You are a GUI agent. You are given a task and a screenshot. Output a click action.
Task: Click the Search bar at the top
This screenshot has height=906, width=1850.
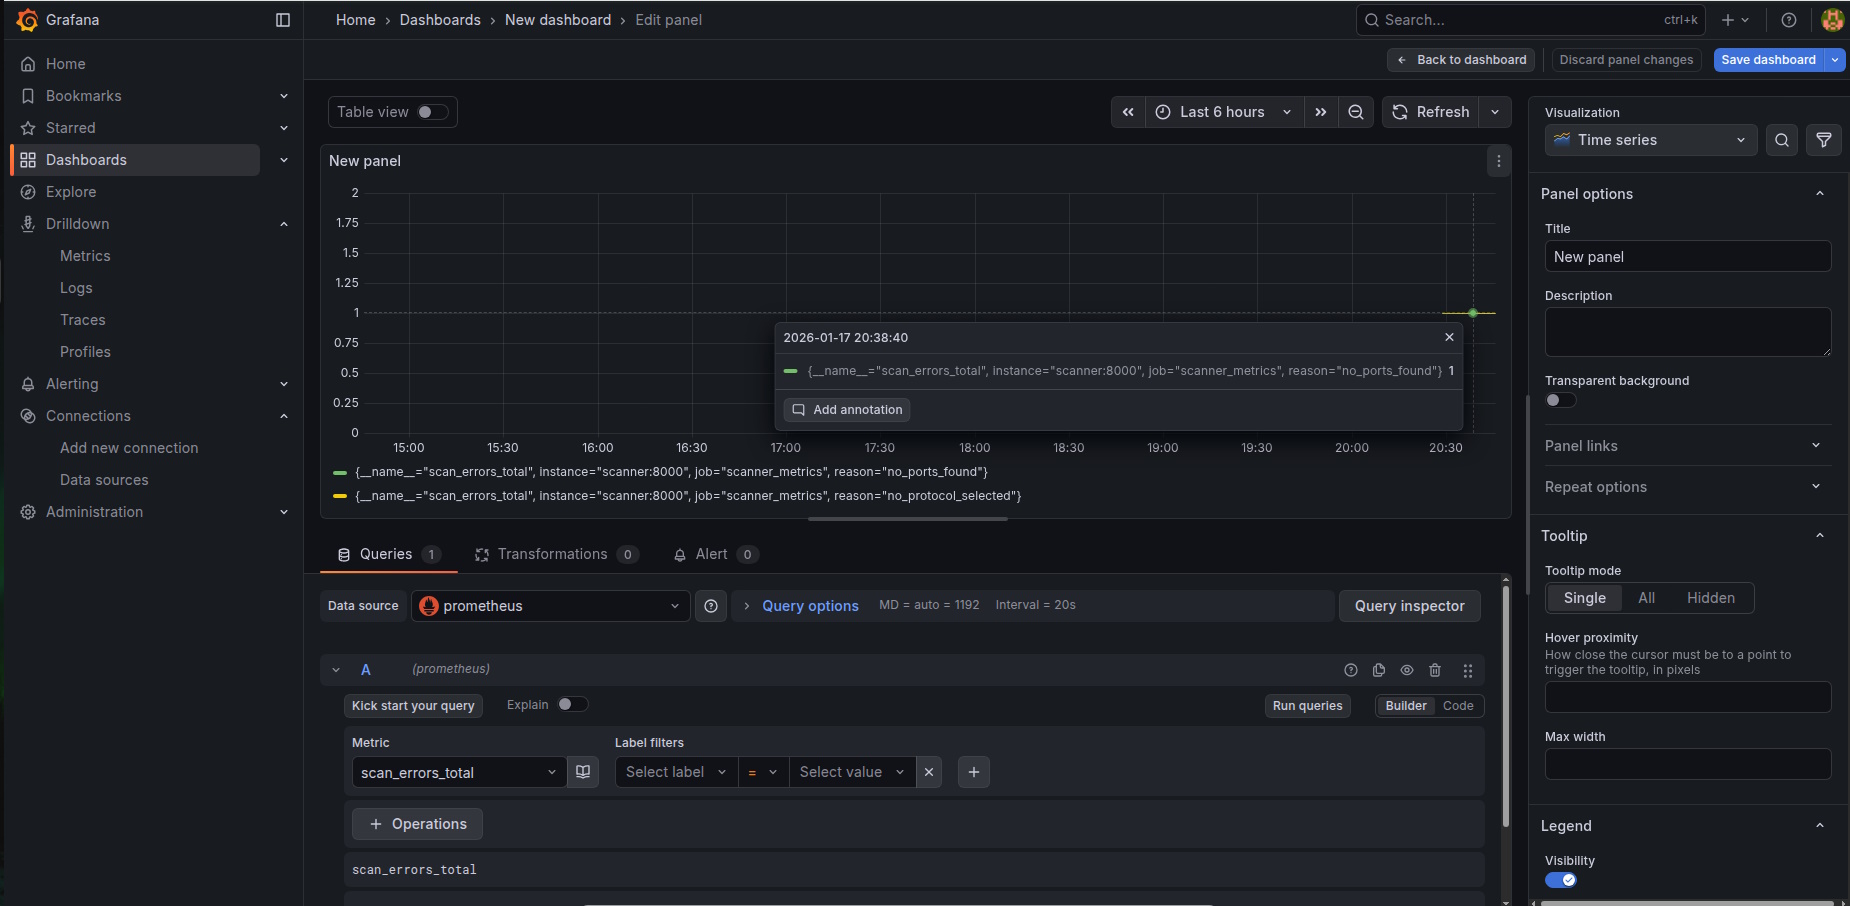pos(1531,20)
